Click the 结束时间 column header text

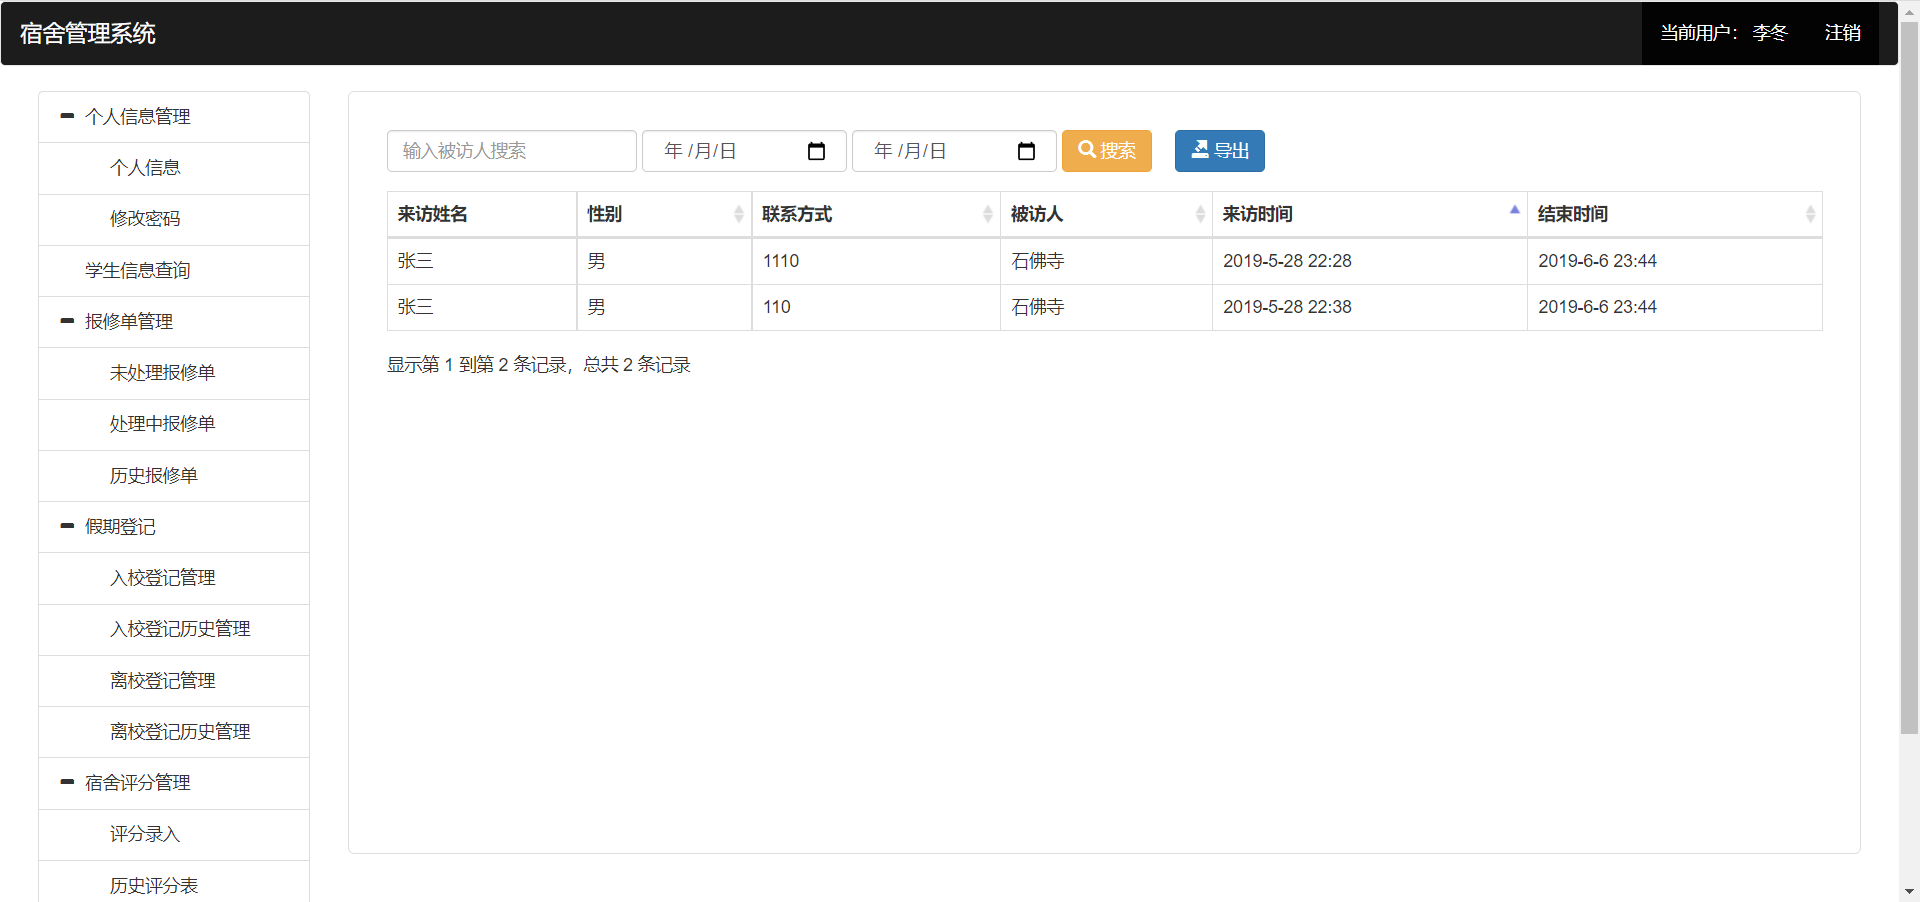tap(1573, 214)
